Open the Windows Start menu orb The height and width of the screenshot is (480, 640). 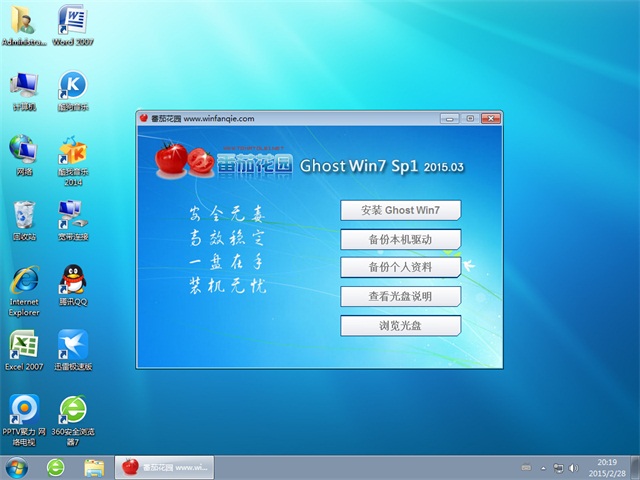click(17, 467)
